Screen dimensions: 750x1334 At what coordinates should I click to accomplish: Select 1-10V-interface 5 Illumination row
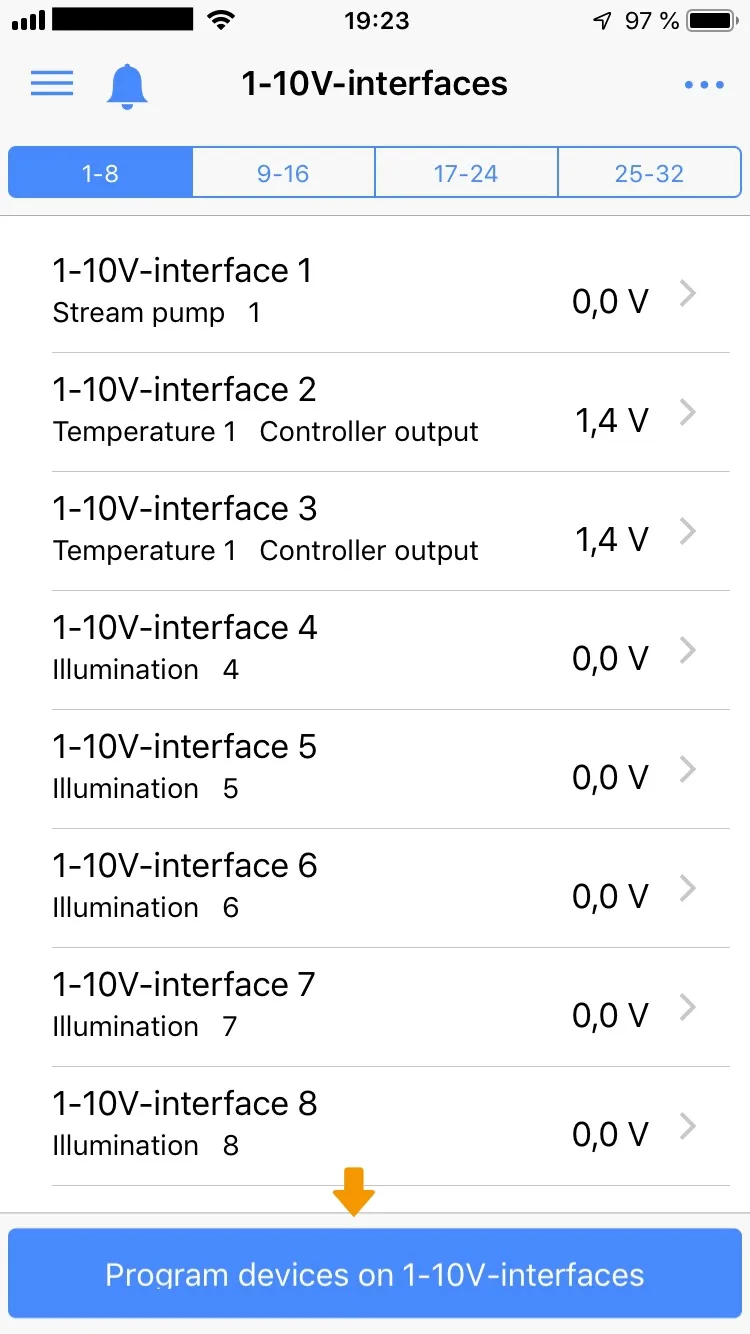tap(375, 769)
